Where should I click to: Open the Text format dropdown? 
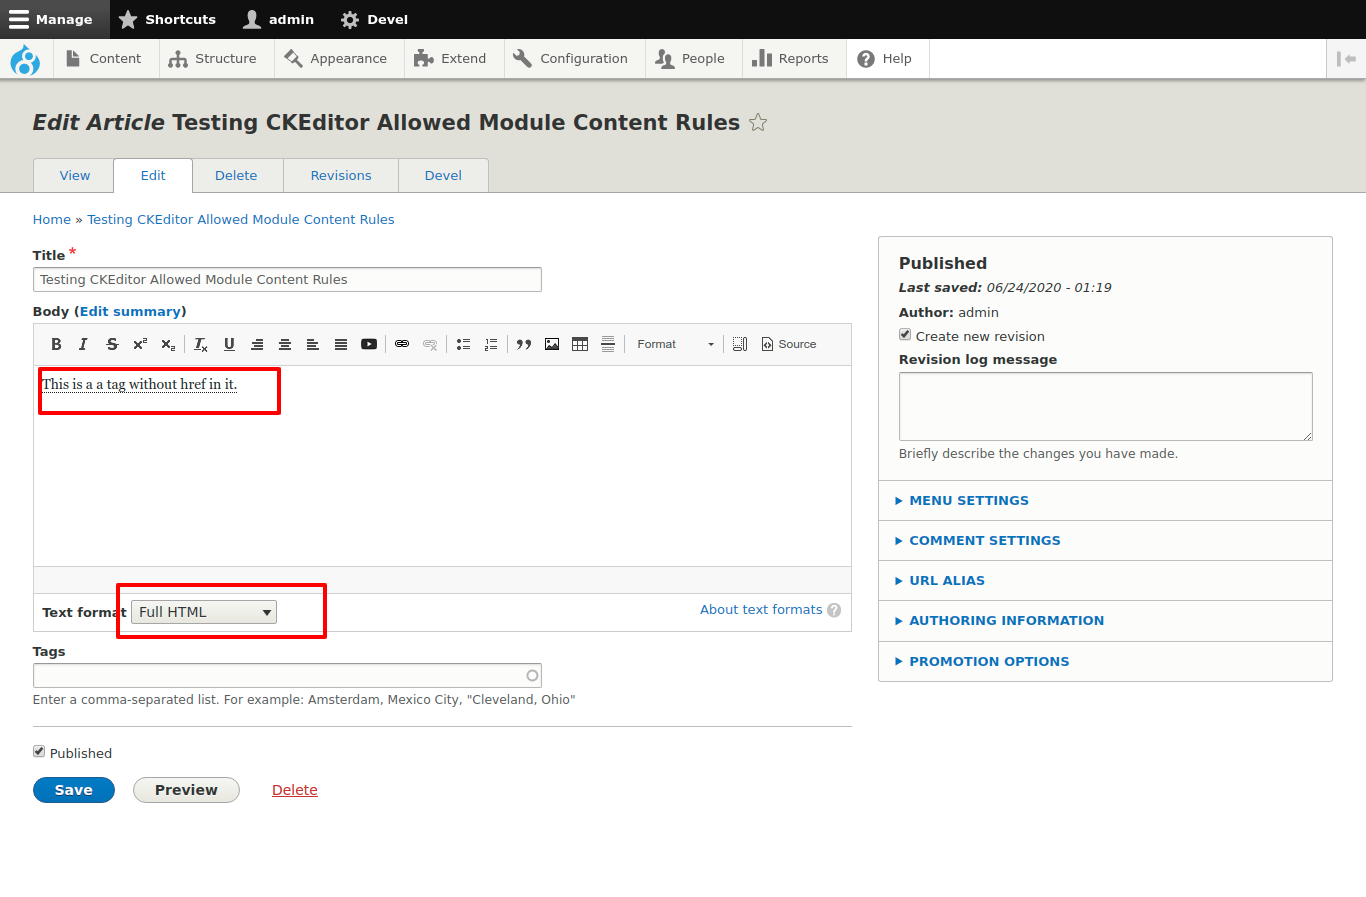pos(204,612)
